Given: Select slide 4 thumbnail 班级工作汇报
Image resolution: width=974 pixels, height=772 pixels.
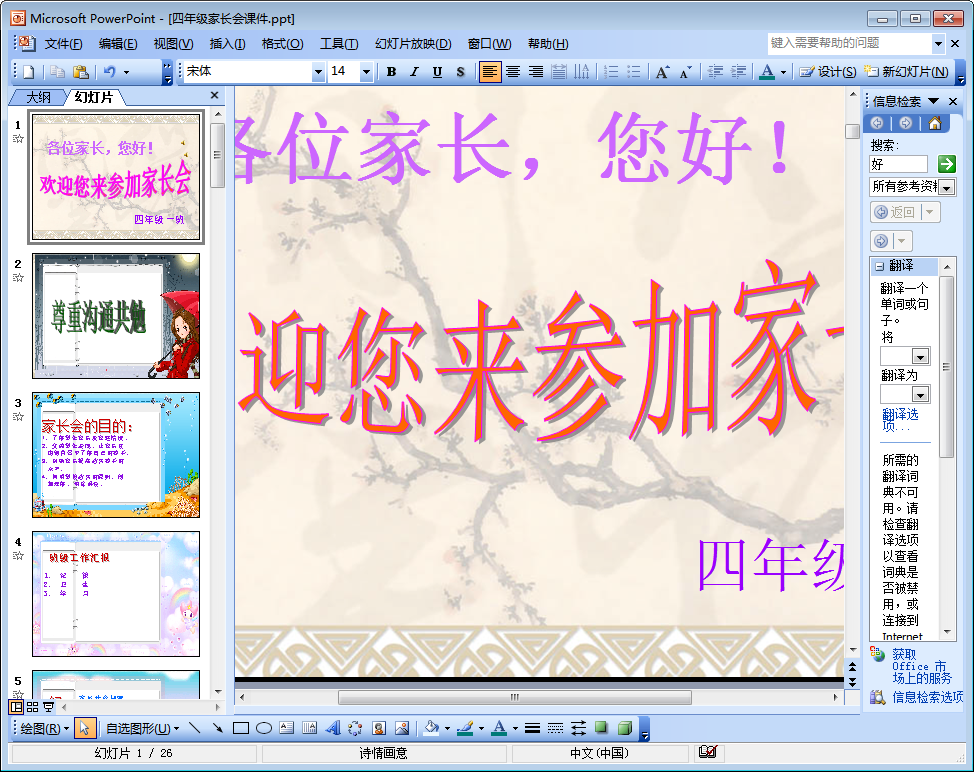Looking at the screenshot, I should tap(116, 594).
